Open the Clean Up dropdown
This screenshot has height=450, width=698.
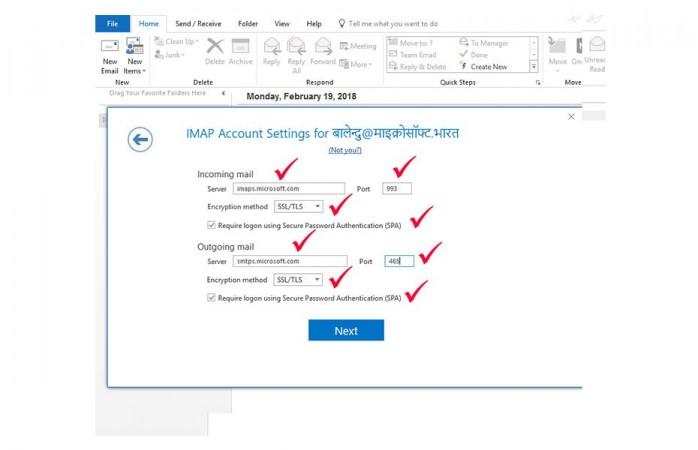(177, 41)
